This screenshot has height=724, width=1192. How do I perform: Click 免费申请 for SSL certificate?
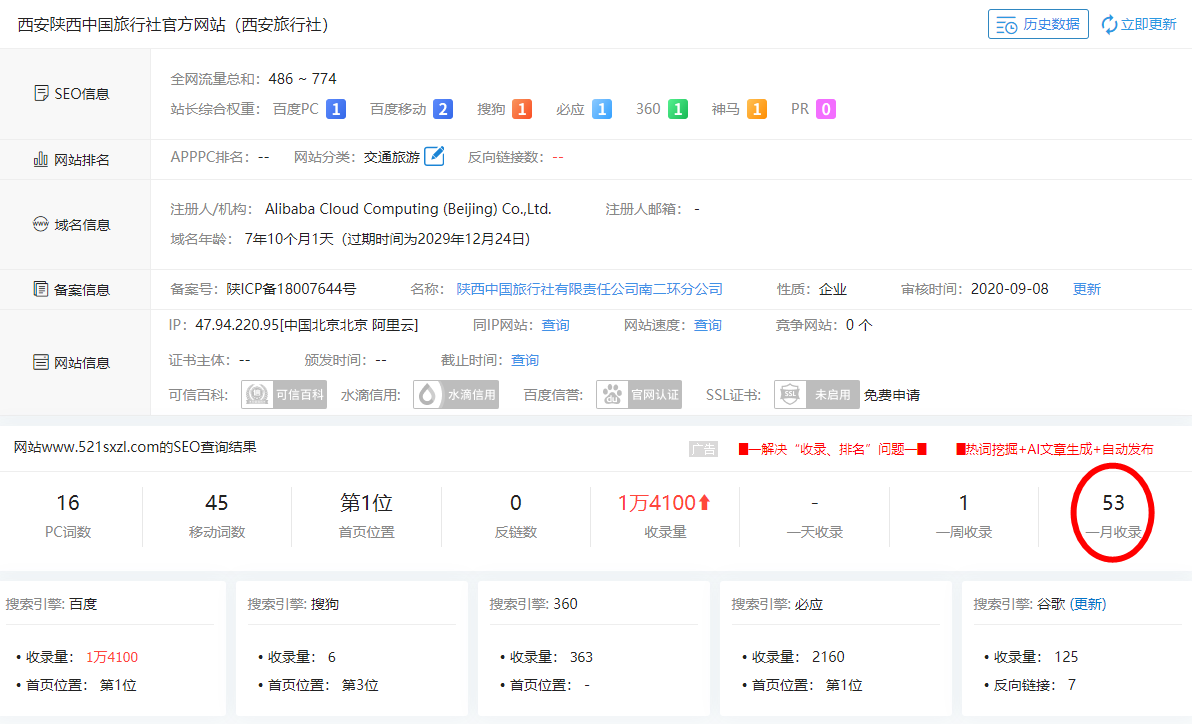[x=892, y=395]
